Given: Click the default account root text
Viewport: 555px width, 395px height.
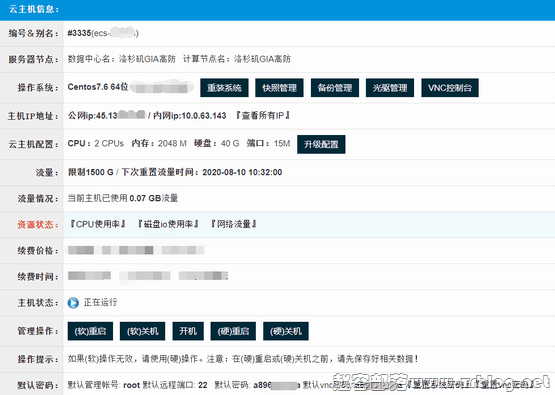Looking at the screenshot, I should point(131,385).
